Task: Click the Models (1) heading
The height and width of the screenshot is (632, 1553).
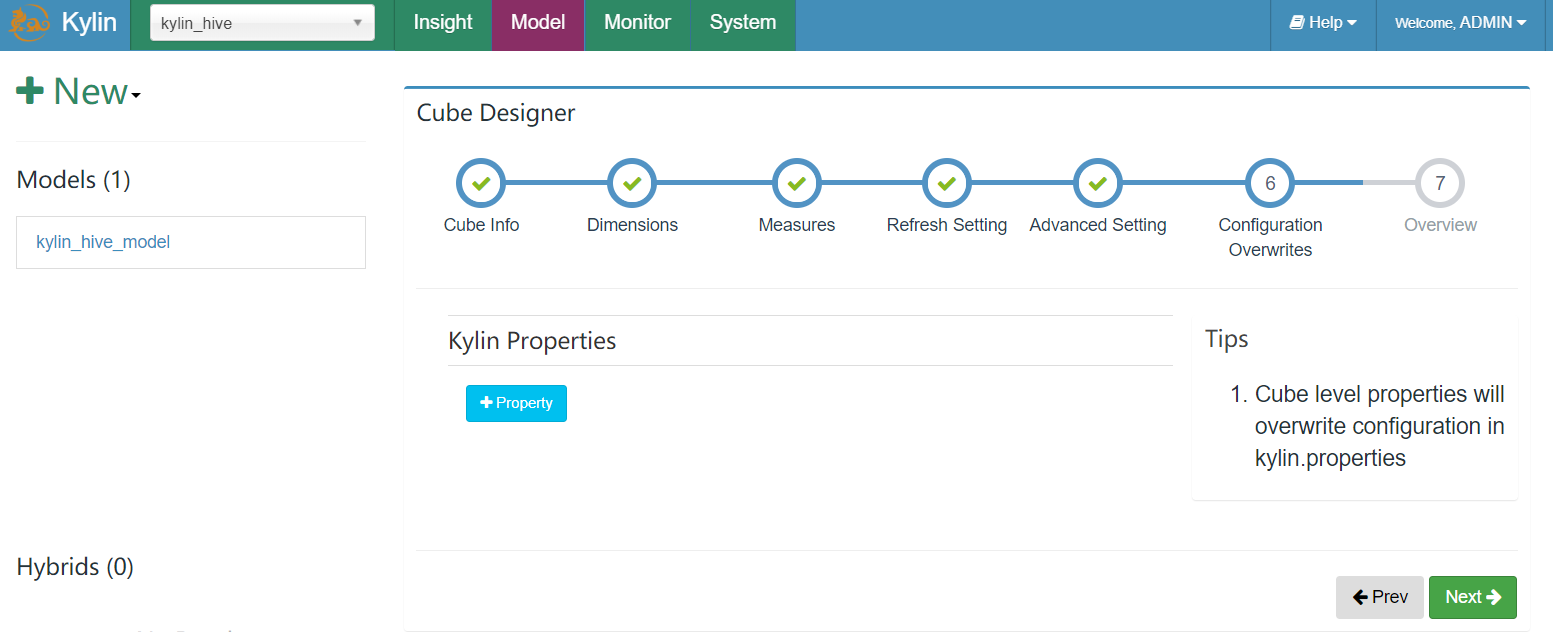Action: (x=74, y=180)
